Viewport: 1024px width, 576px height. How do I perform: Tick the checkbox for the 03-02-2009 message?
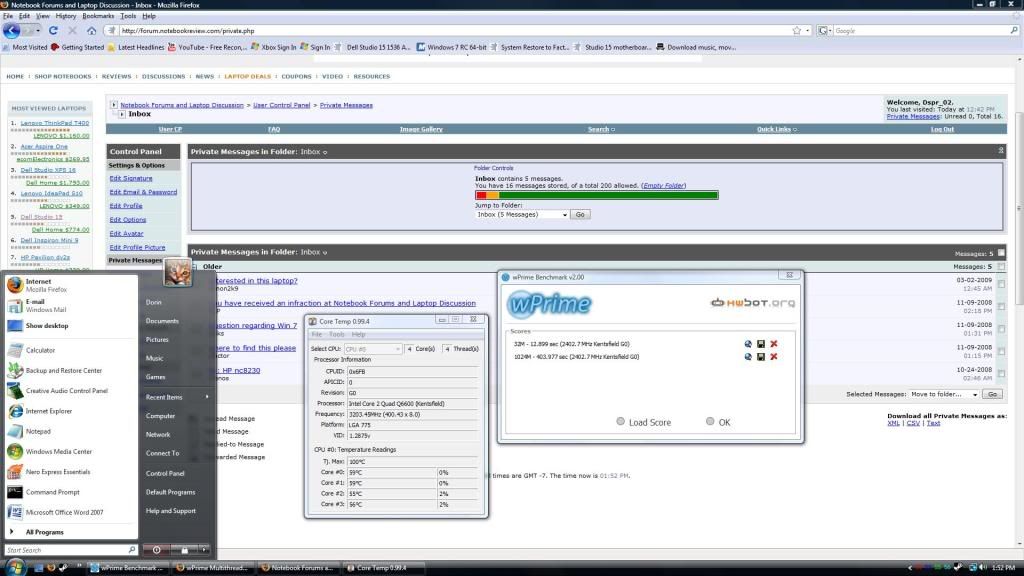click(x=1001, y=284)
